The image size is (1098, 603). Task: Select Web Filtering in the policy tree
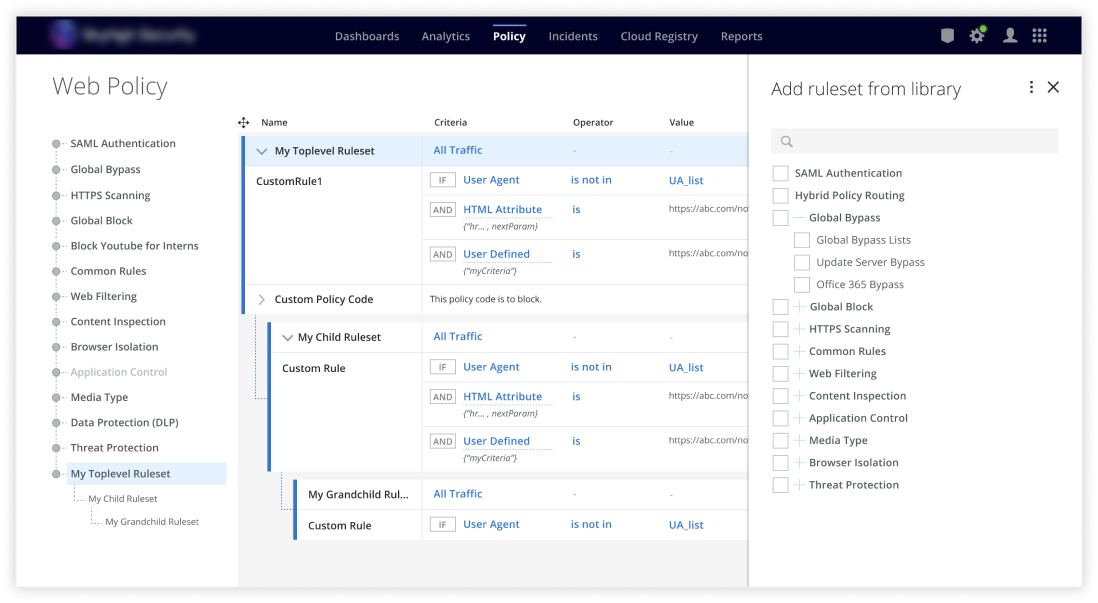(x=103, y=297)
